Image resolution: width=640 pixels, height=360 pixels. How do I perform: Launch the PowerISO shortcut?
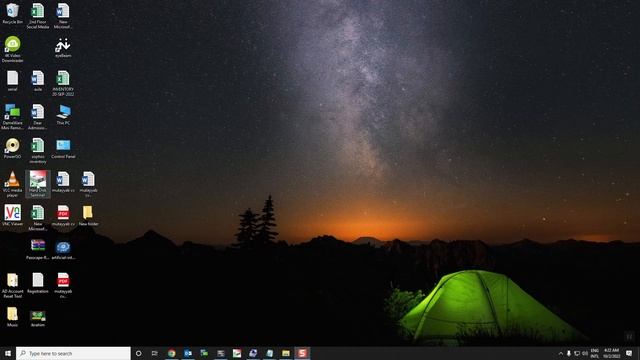coord(12,148)
